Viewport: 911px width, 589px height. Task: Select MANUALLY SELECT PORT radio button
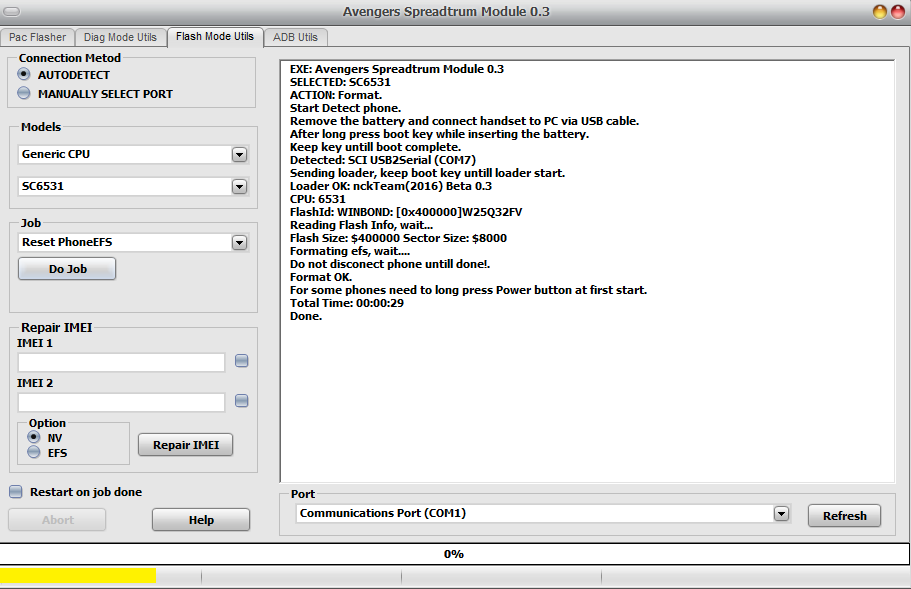24,93
